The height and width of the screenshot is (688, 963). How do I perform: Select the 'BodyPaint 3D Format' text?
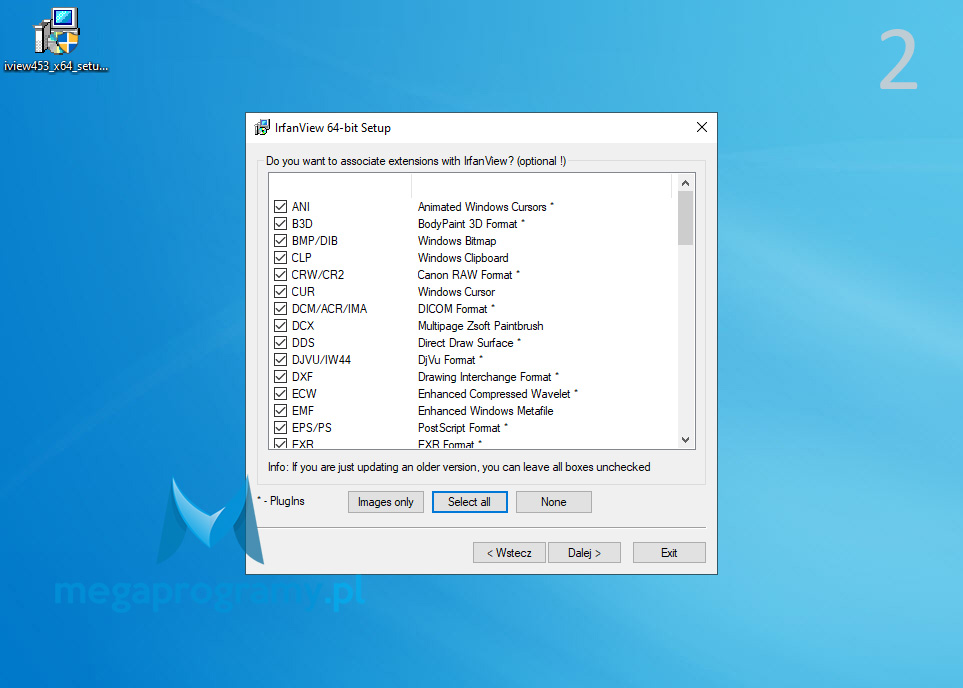click(x=472, y=224)
